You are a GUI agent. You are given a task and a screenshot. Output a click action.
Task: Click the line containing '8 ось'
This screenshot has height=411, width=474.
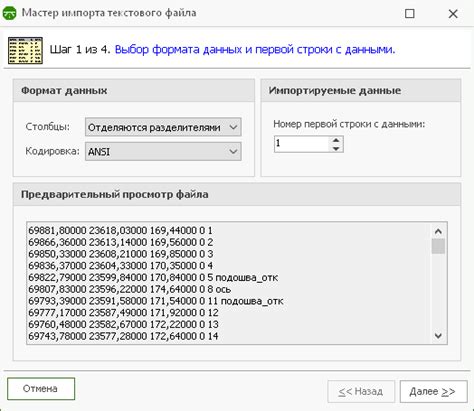click(x=130, y=289)
